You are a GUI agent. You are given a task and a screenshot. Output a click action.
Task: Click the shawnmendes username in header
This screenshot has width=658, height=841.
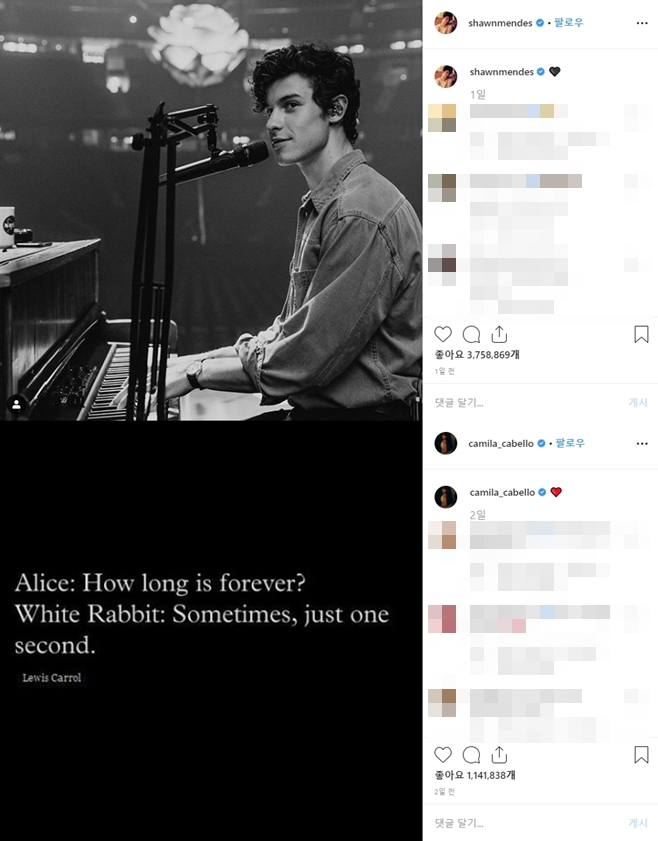tap(500, 23)
